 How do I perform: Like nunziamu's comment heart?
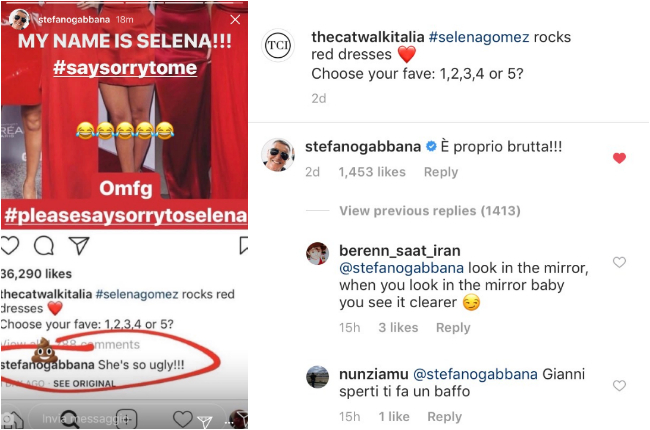pos(619,385)
